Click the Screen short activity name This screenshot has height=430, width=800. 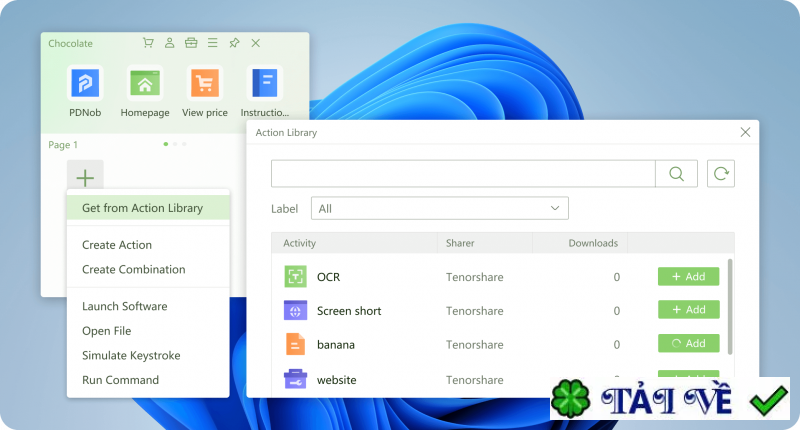point(349,311)
